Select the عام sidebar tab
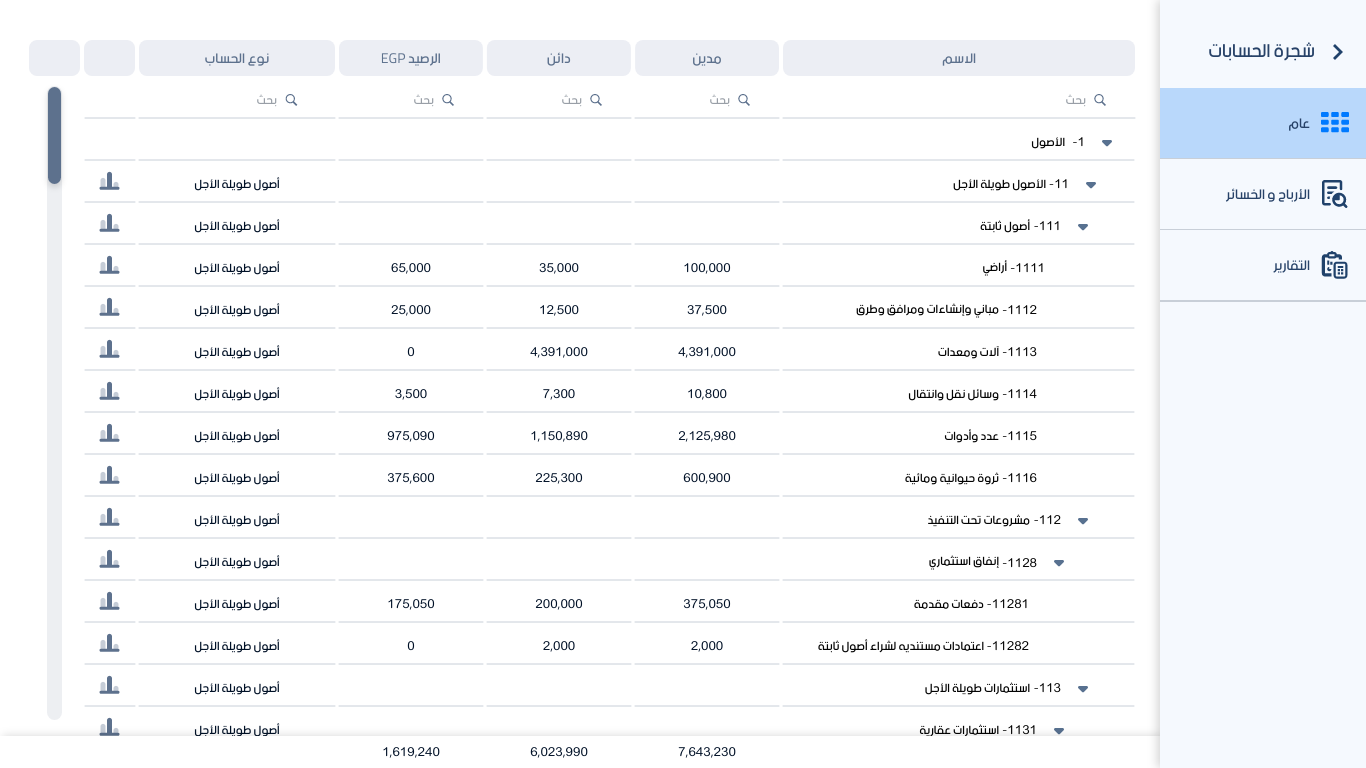The width and height of the screenshot is (1366, 768). coord(1263,123)
